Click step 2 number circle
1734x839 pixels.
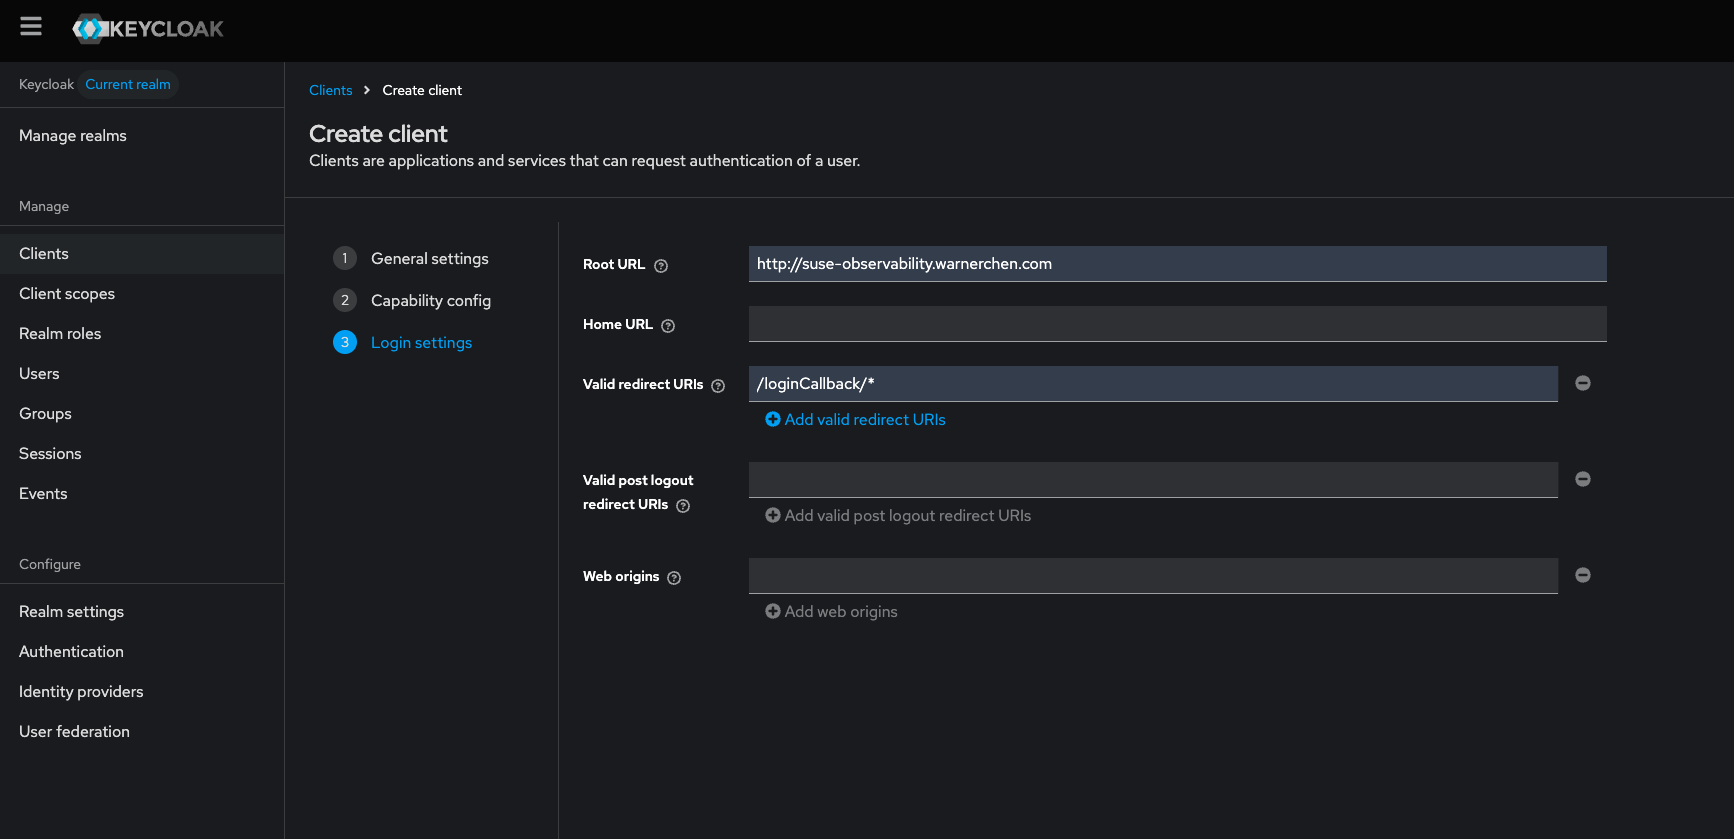[x=345, y=300]
